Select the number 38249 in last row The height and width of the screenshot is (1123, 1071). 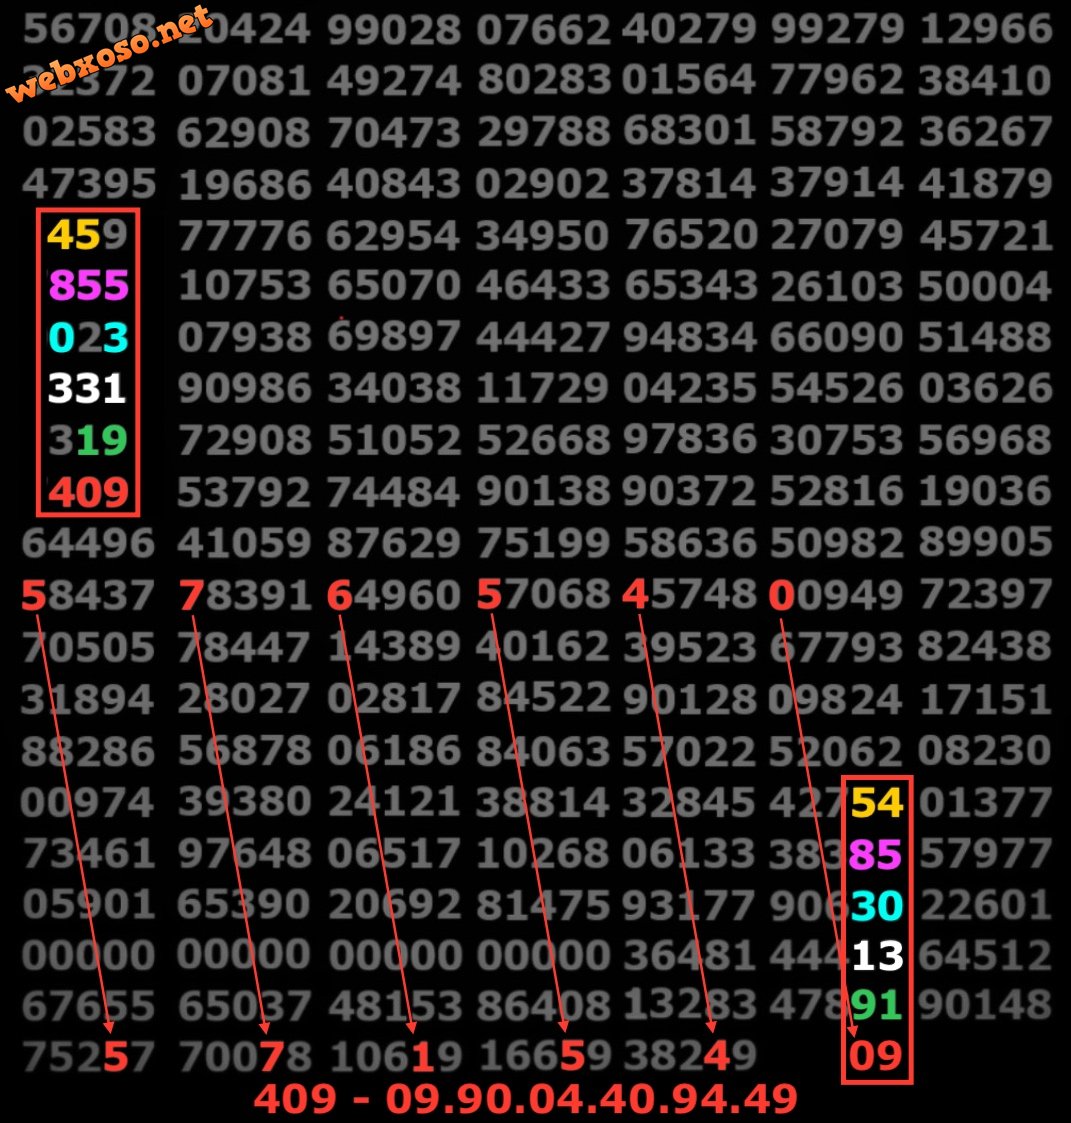click(x=689, y=1056)
